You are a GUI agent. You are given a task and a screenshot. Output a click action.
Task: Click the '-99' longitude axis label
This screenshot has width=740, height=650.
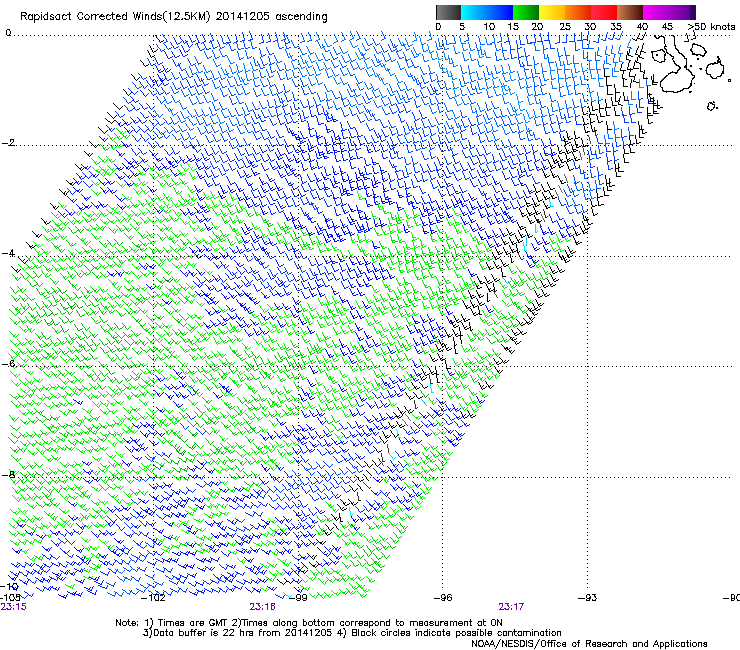[x=298, y=598]
